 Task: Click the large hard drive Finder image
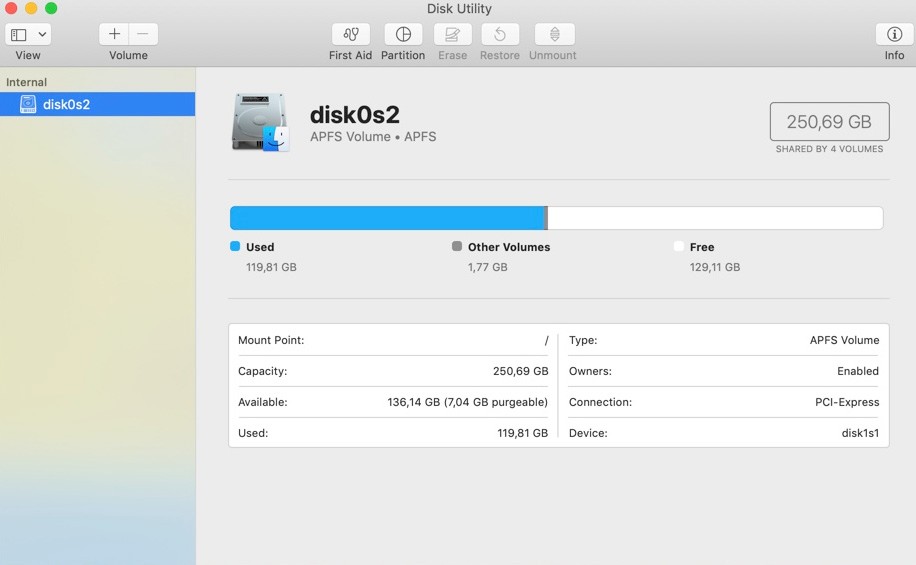pos(260,122)
